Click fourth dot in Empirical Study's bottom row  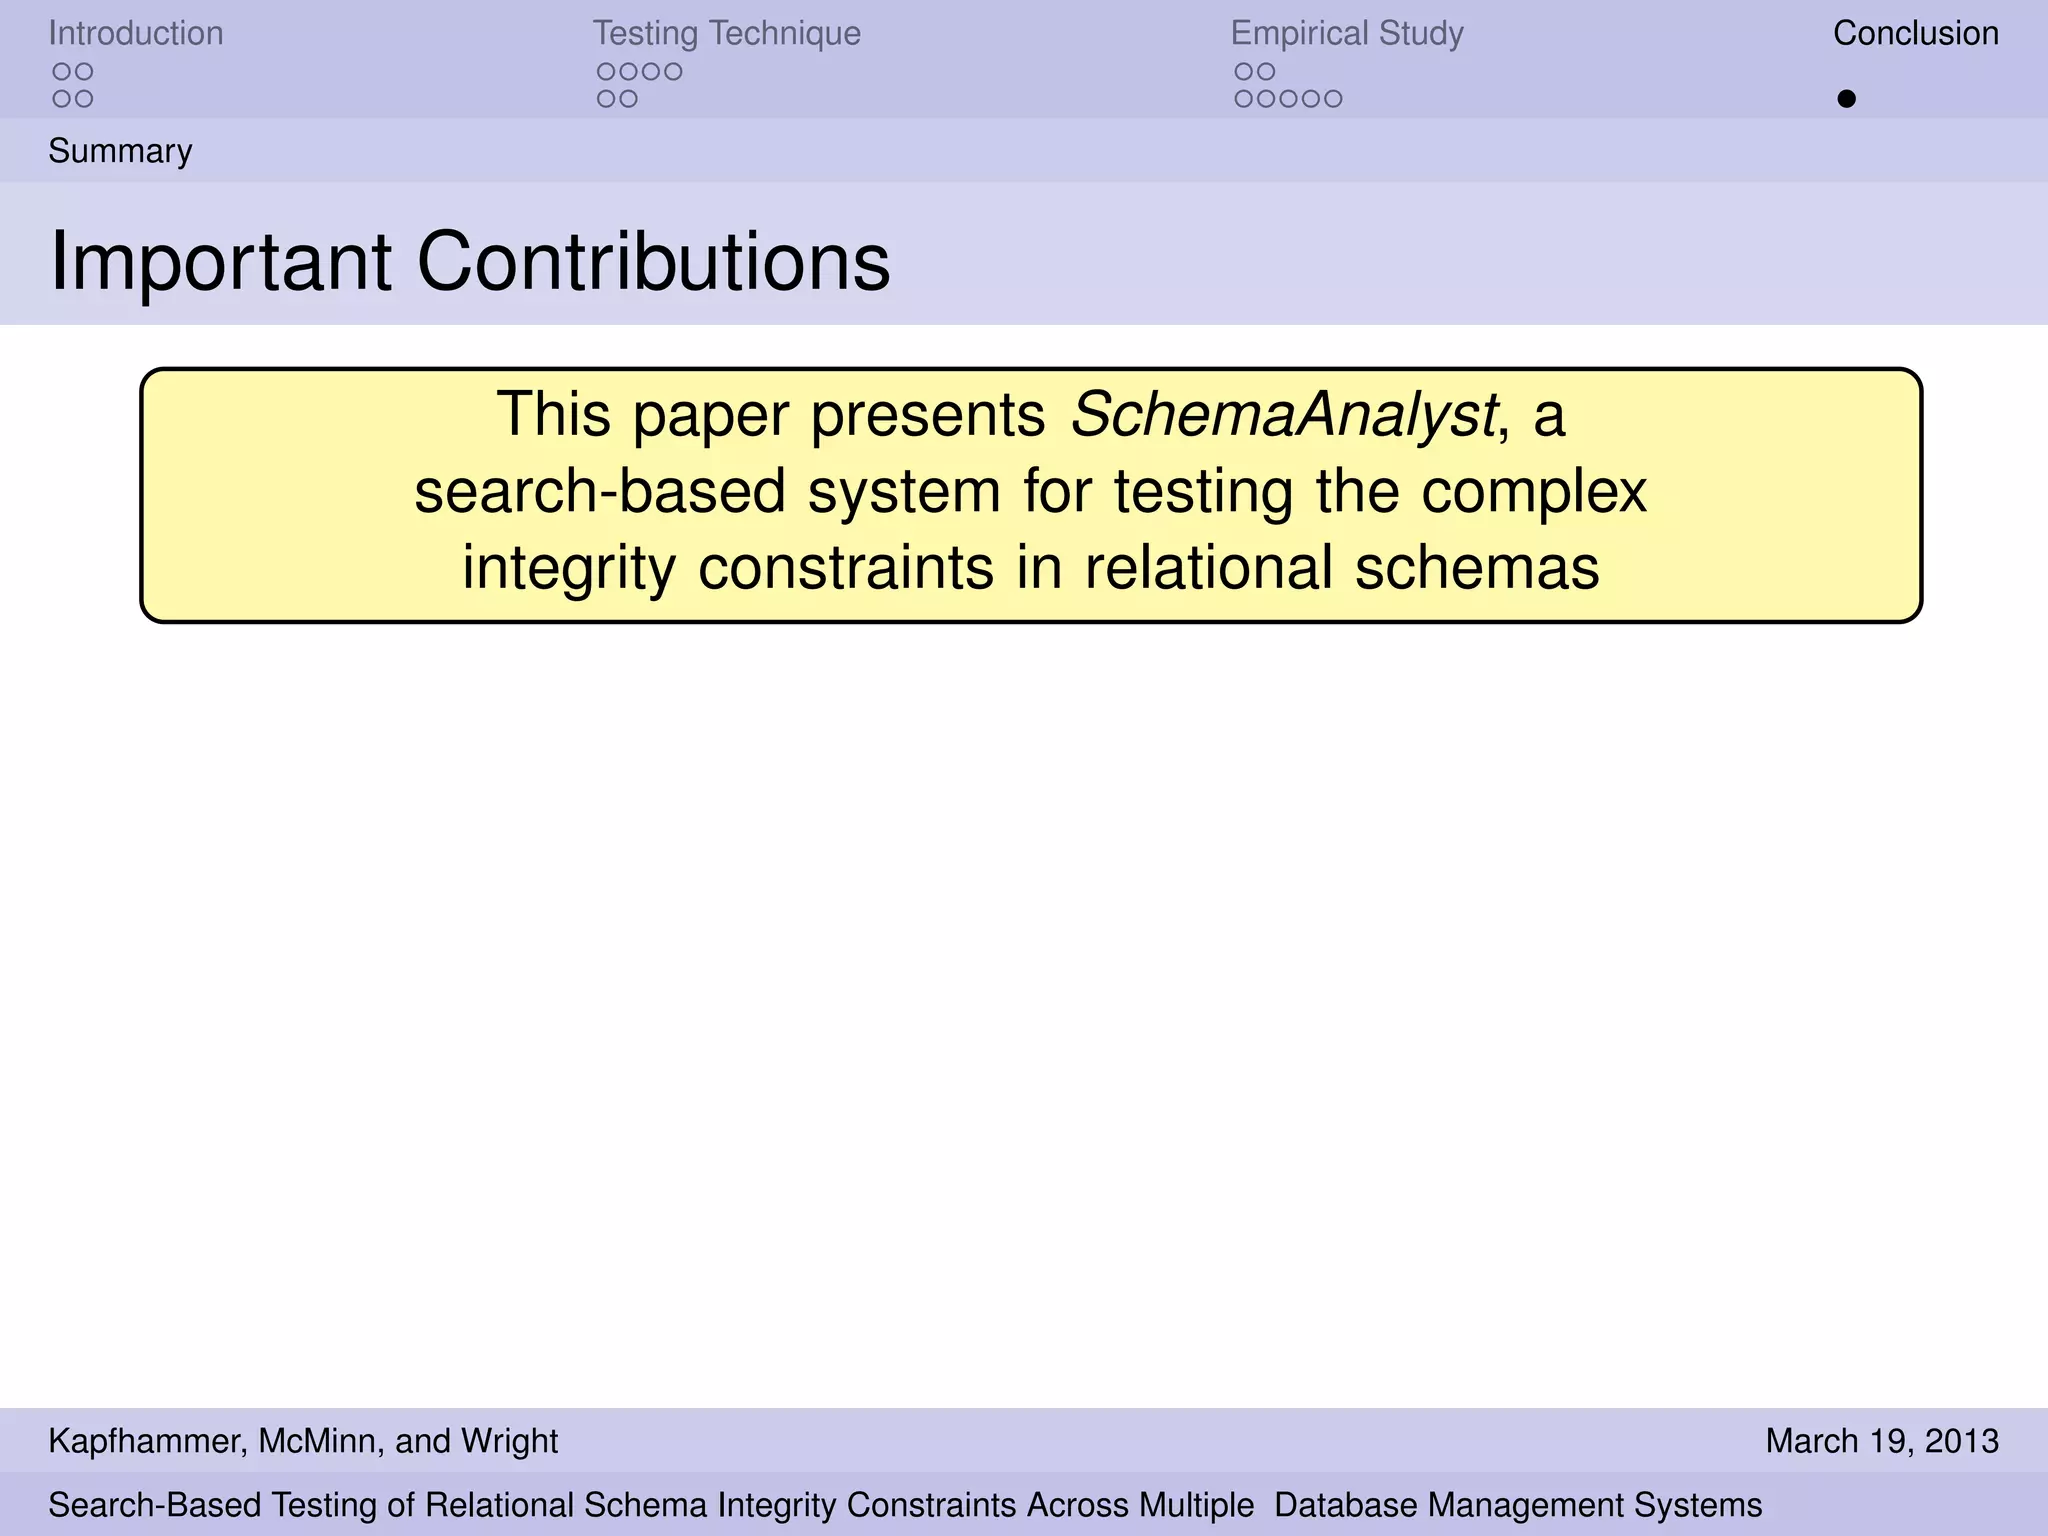tap(1311, 99)
